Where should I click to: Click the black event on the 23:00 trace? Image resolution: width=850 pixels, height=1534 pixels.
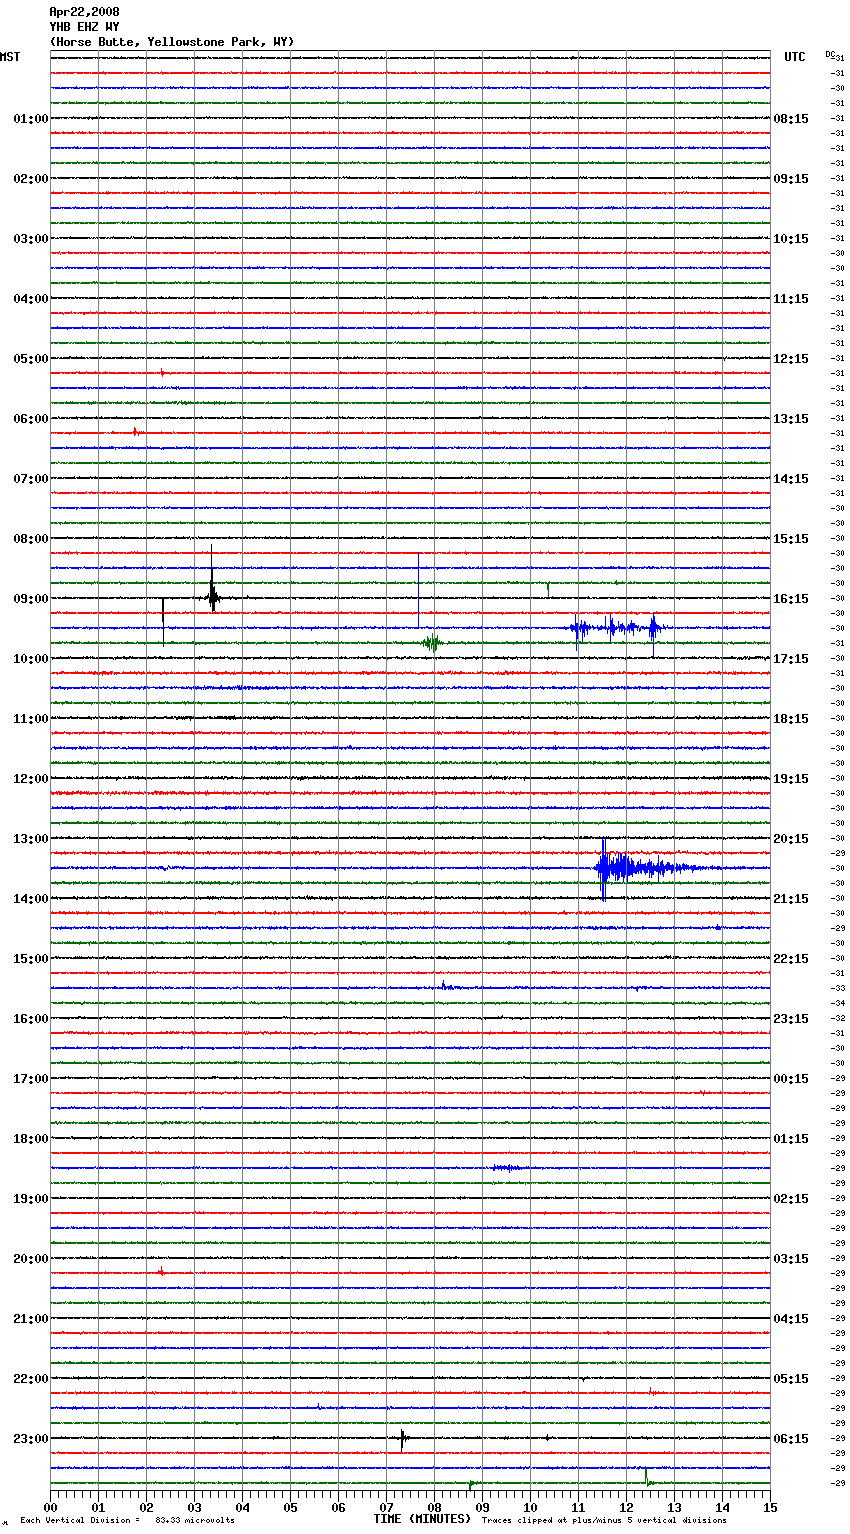pyautogui.click(x=403, y=1439)
